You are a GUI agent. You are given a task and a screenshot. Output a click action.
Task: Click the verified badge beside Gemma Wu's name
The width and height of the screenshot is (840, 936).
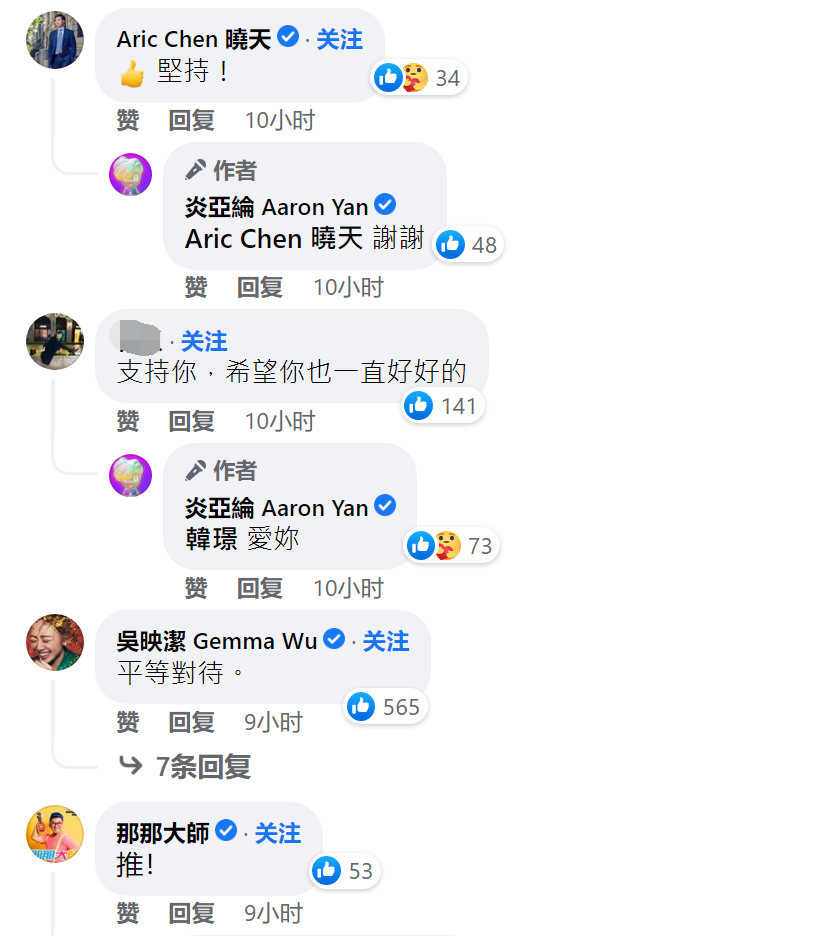[334, 639]
